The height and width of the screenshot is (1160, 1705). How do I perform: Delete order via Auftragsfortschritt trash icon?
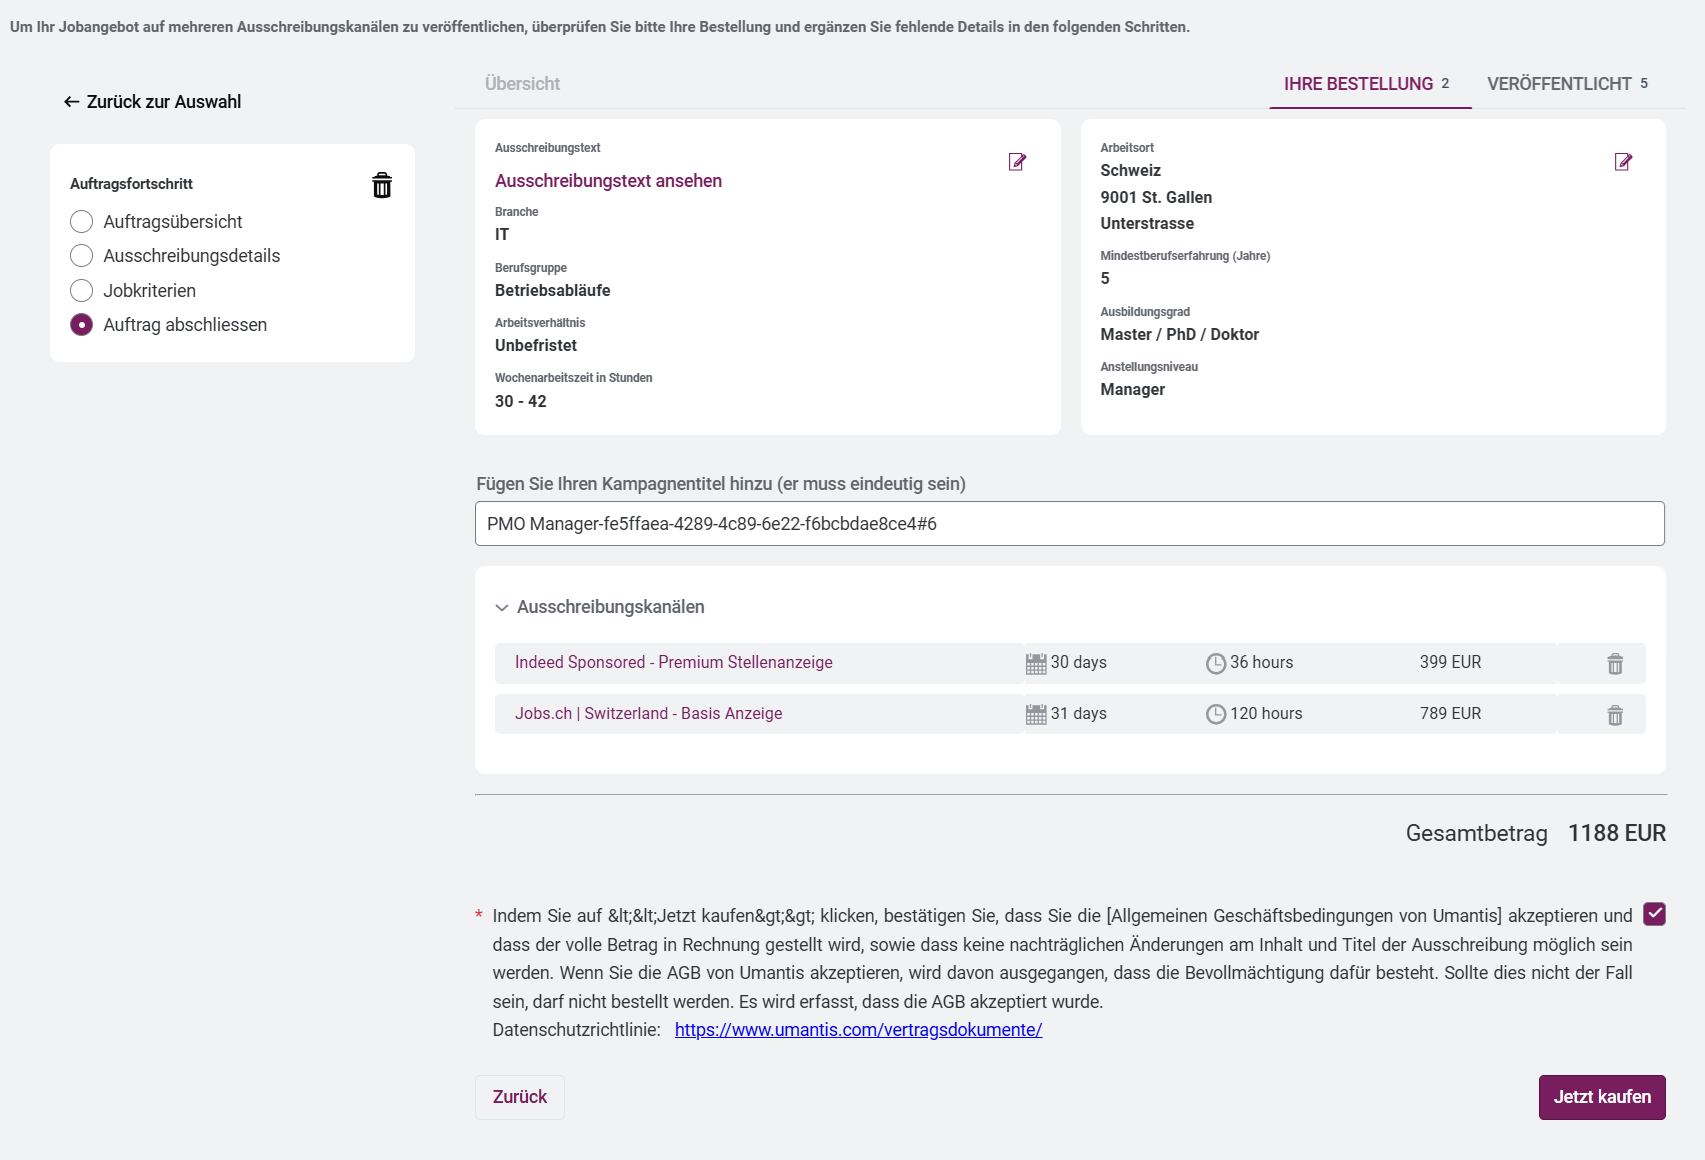[x=382, y=186]
